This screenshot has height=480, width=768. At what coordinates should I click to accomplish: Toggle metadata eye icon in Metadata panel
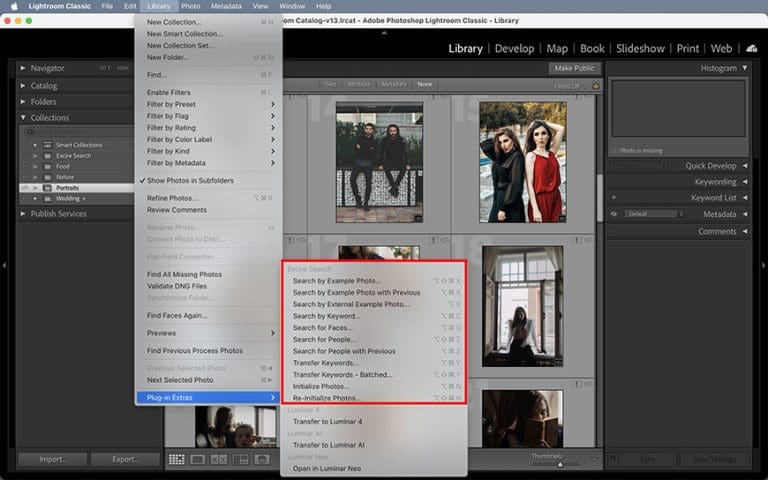point(614,214)
